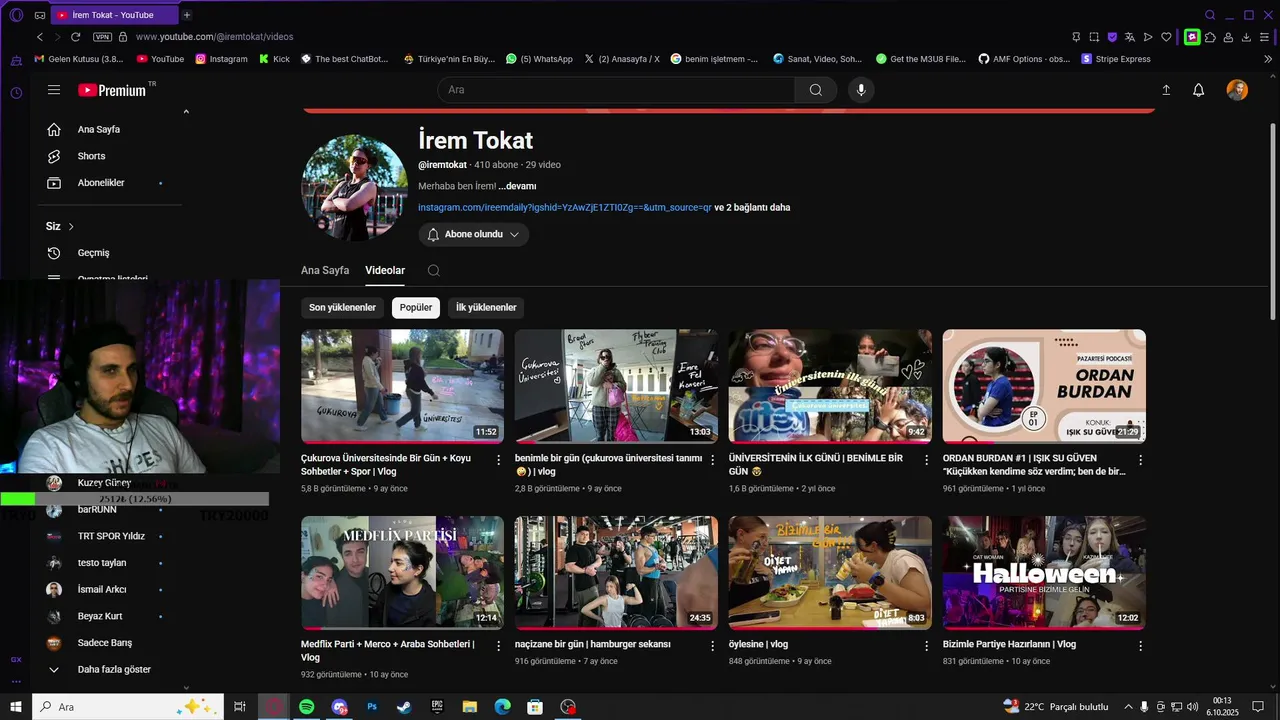Open the İrem Tokat channel avatar
Screen dimensions: 1280x720
tap(355, 188)
